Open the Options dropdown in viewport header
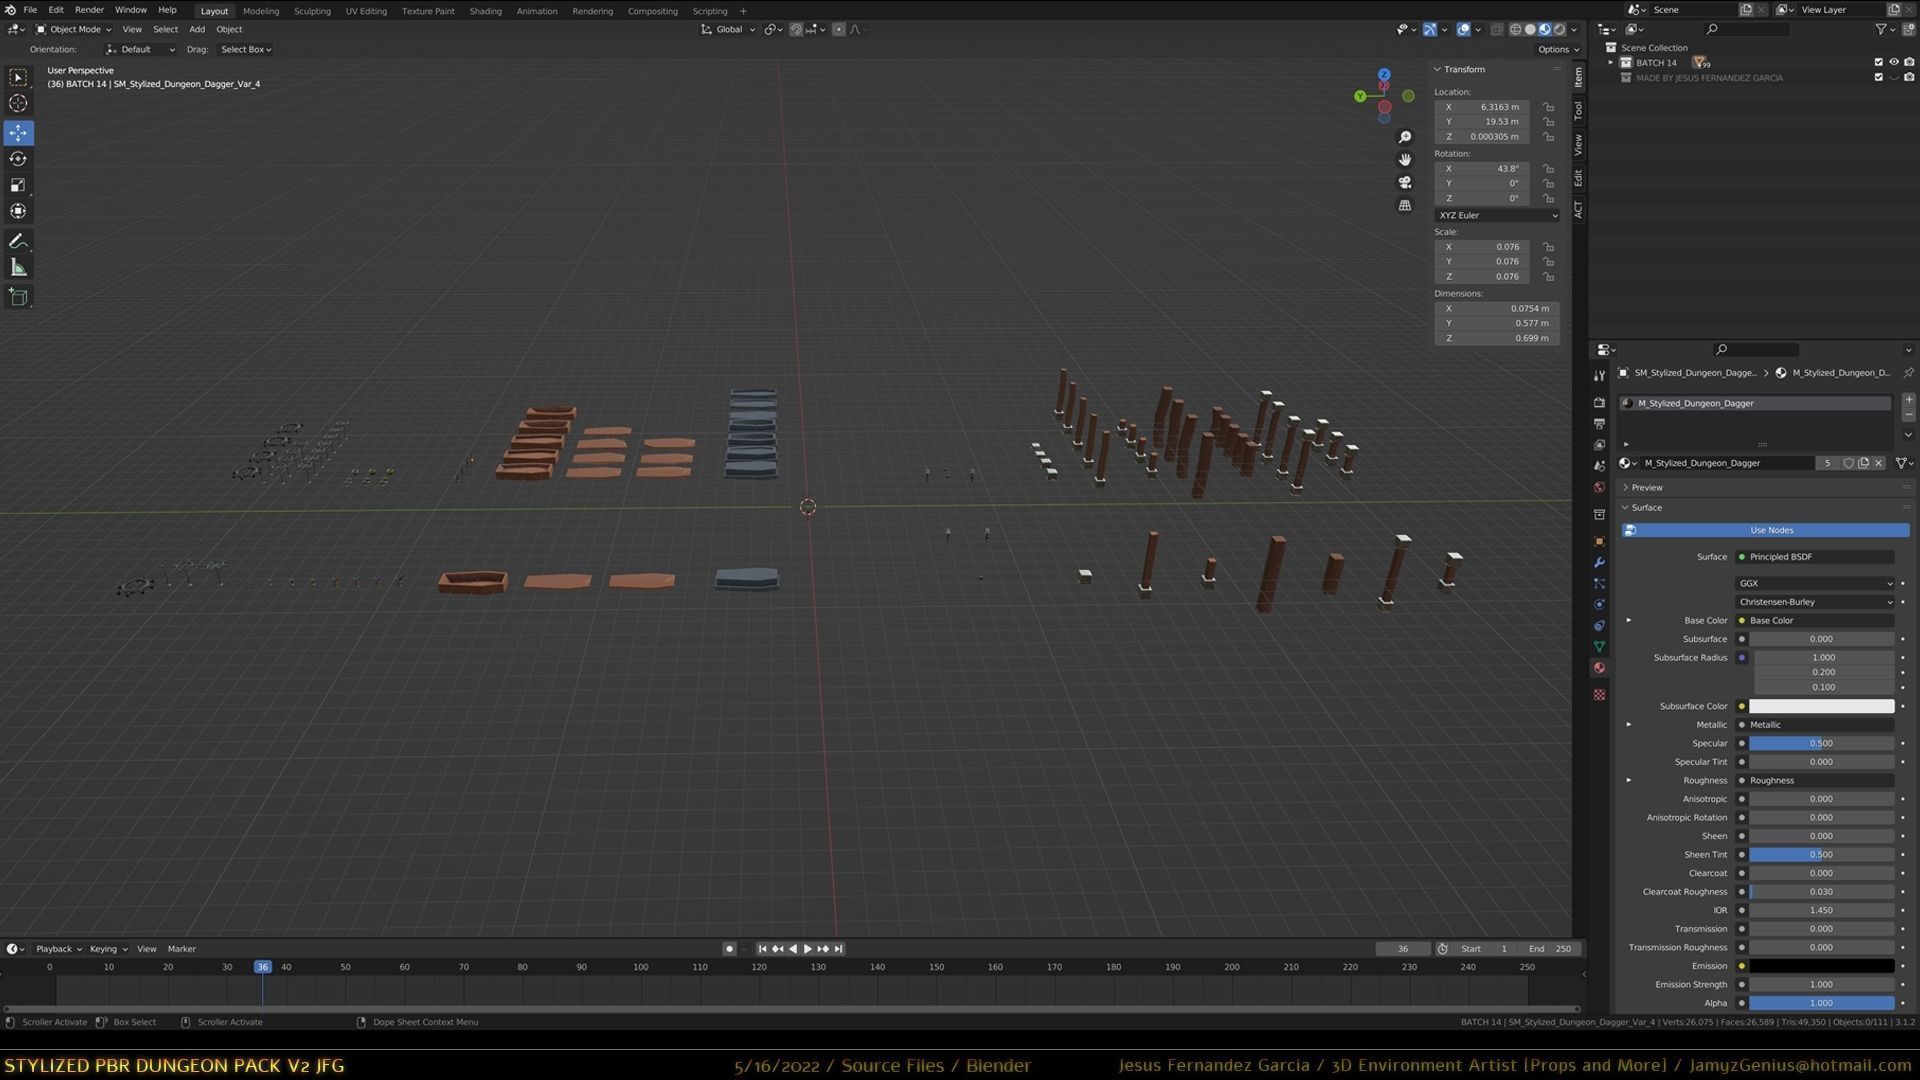 [1558, 49]
